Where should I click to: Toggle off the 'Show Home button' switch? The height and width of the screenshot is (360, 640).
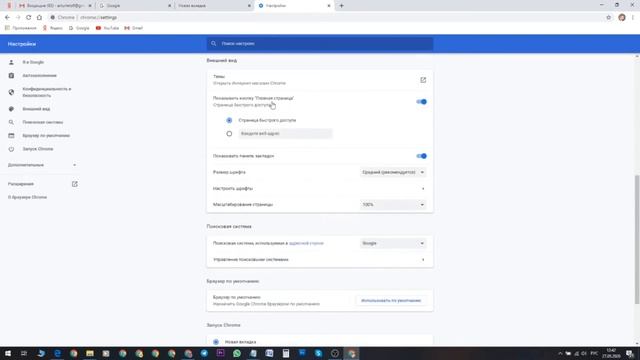pyautogui.click(x=421, y=102)
